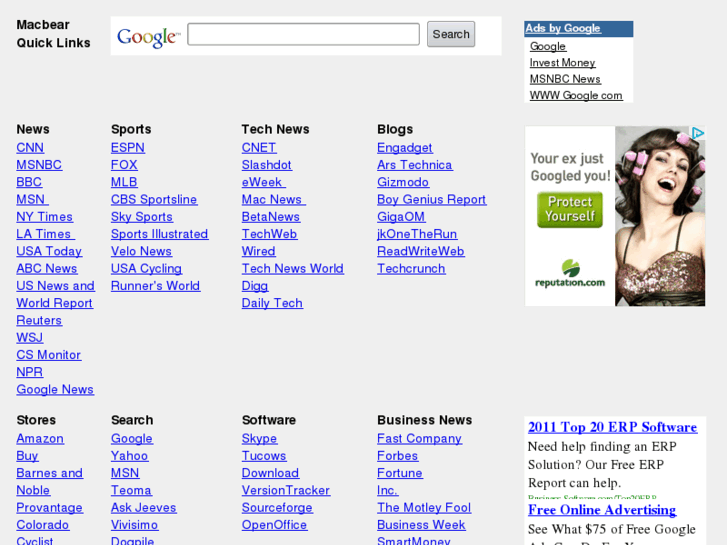Open the Ars Technica link
This screenshot has width=727, height=545.
click(415, 165)
